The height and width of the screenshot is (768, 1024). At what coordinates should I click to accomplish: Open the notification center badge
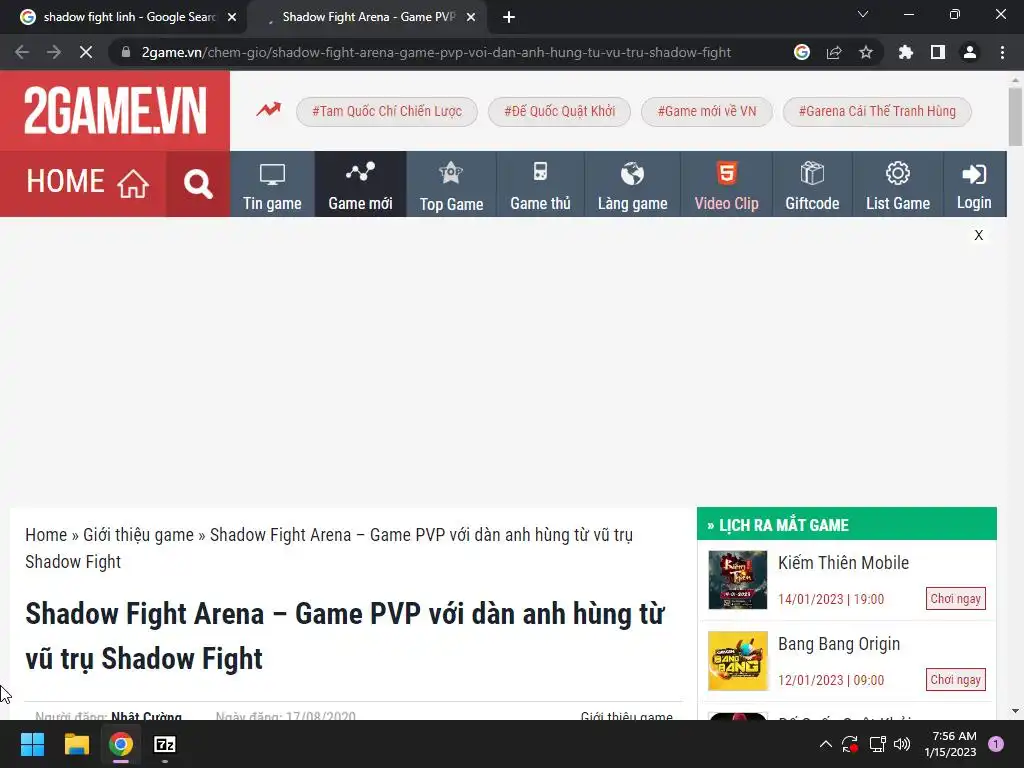tap(996, 744)
